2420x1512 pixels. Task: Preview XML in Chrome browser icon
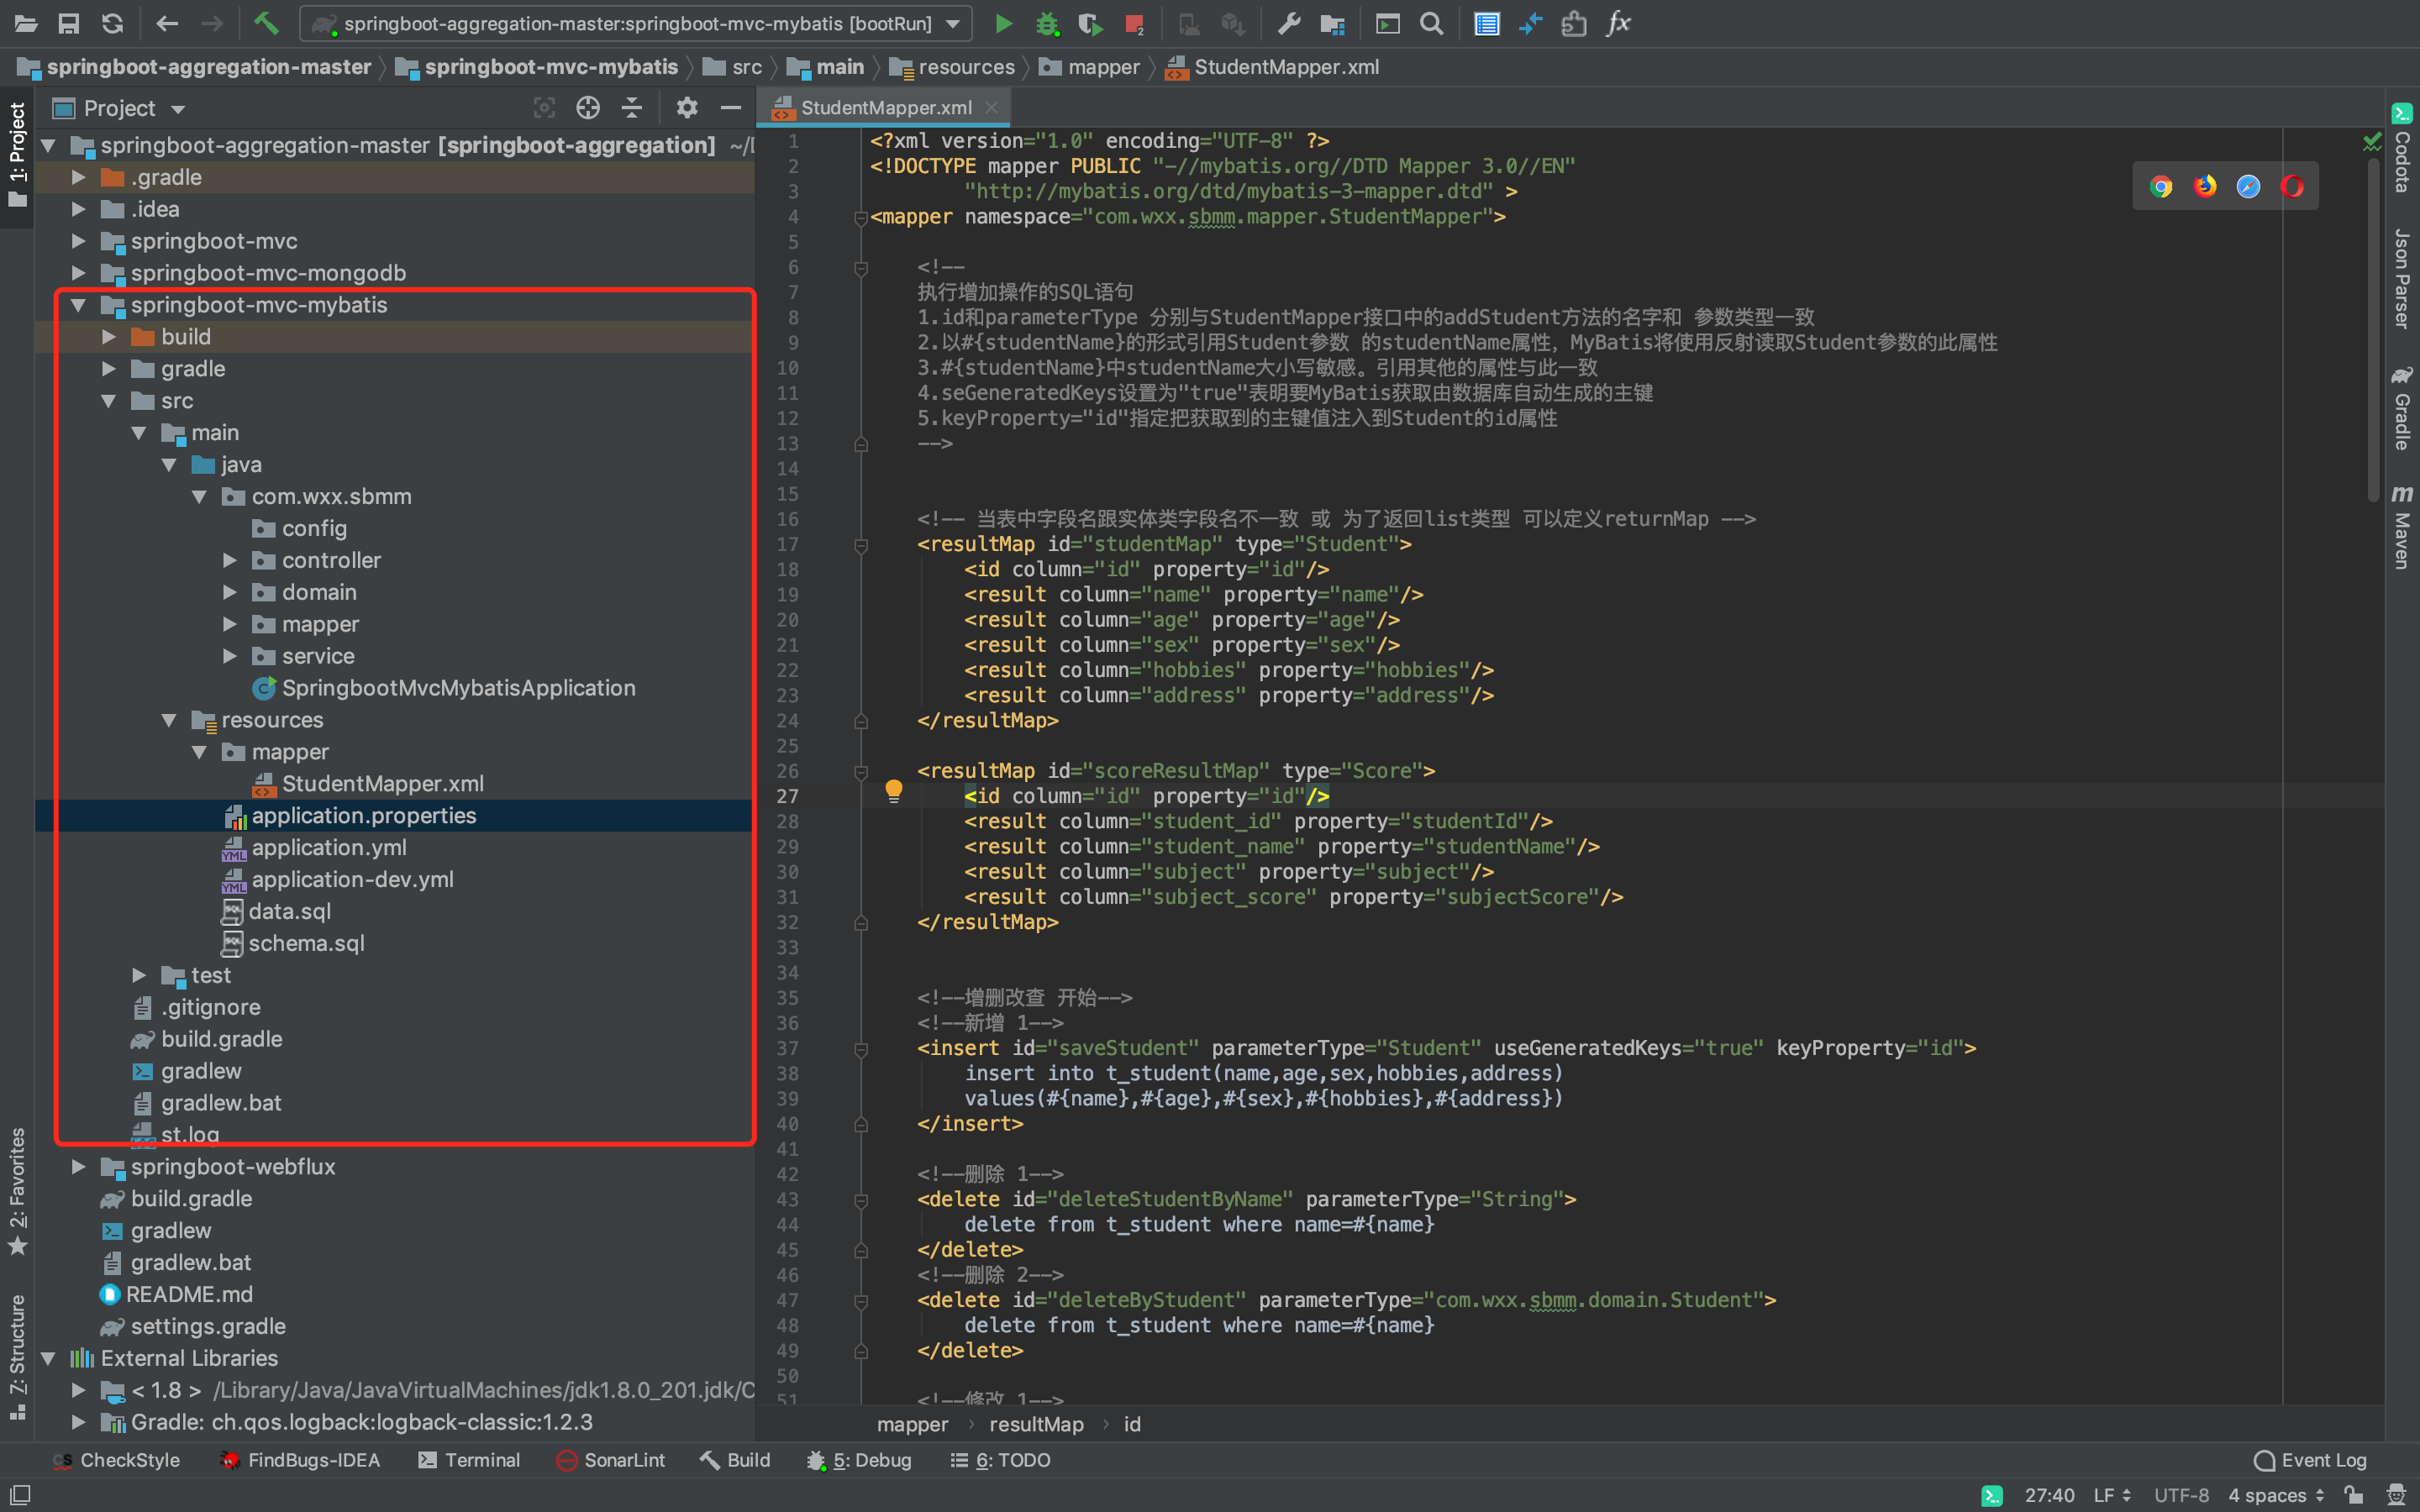[2161, 187]
